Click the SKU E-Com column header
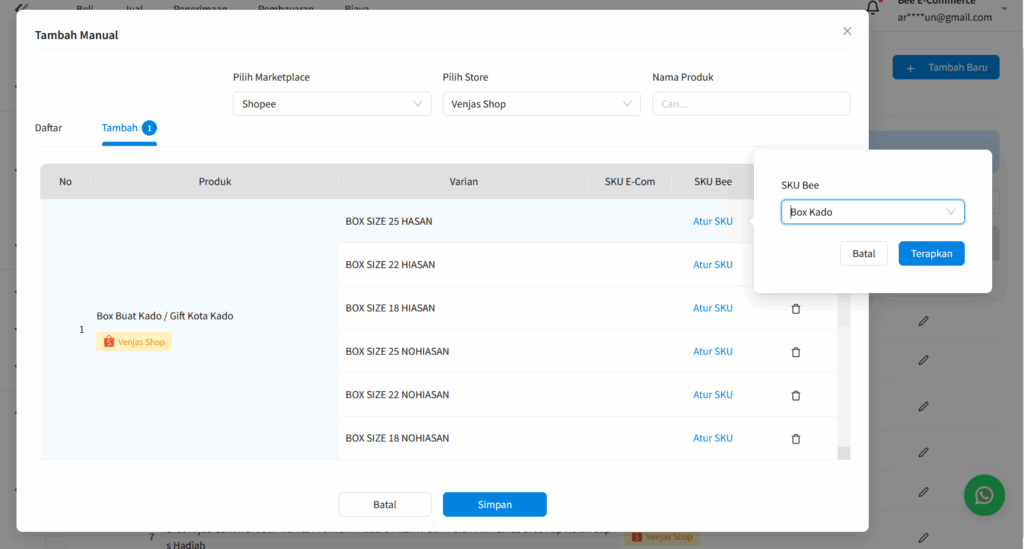Image resolution: width=1024 pixels, height=549 pixels. 630,181
